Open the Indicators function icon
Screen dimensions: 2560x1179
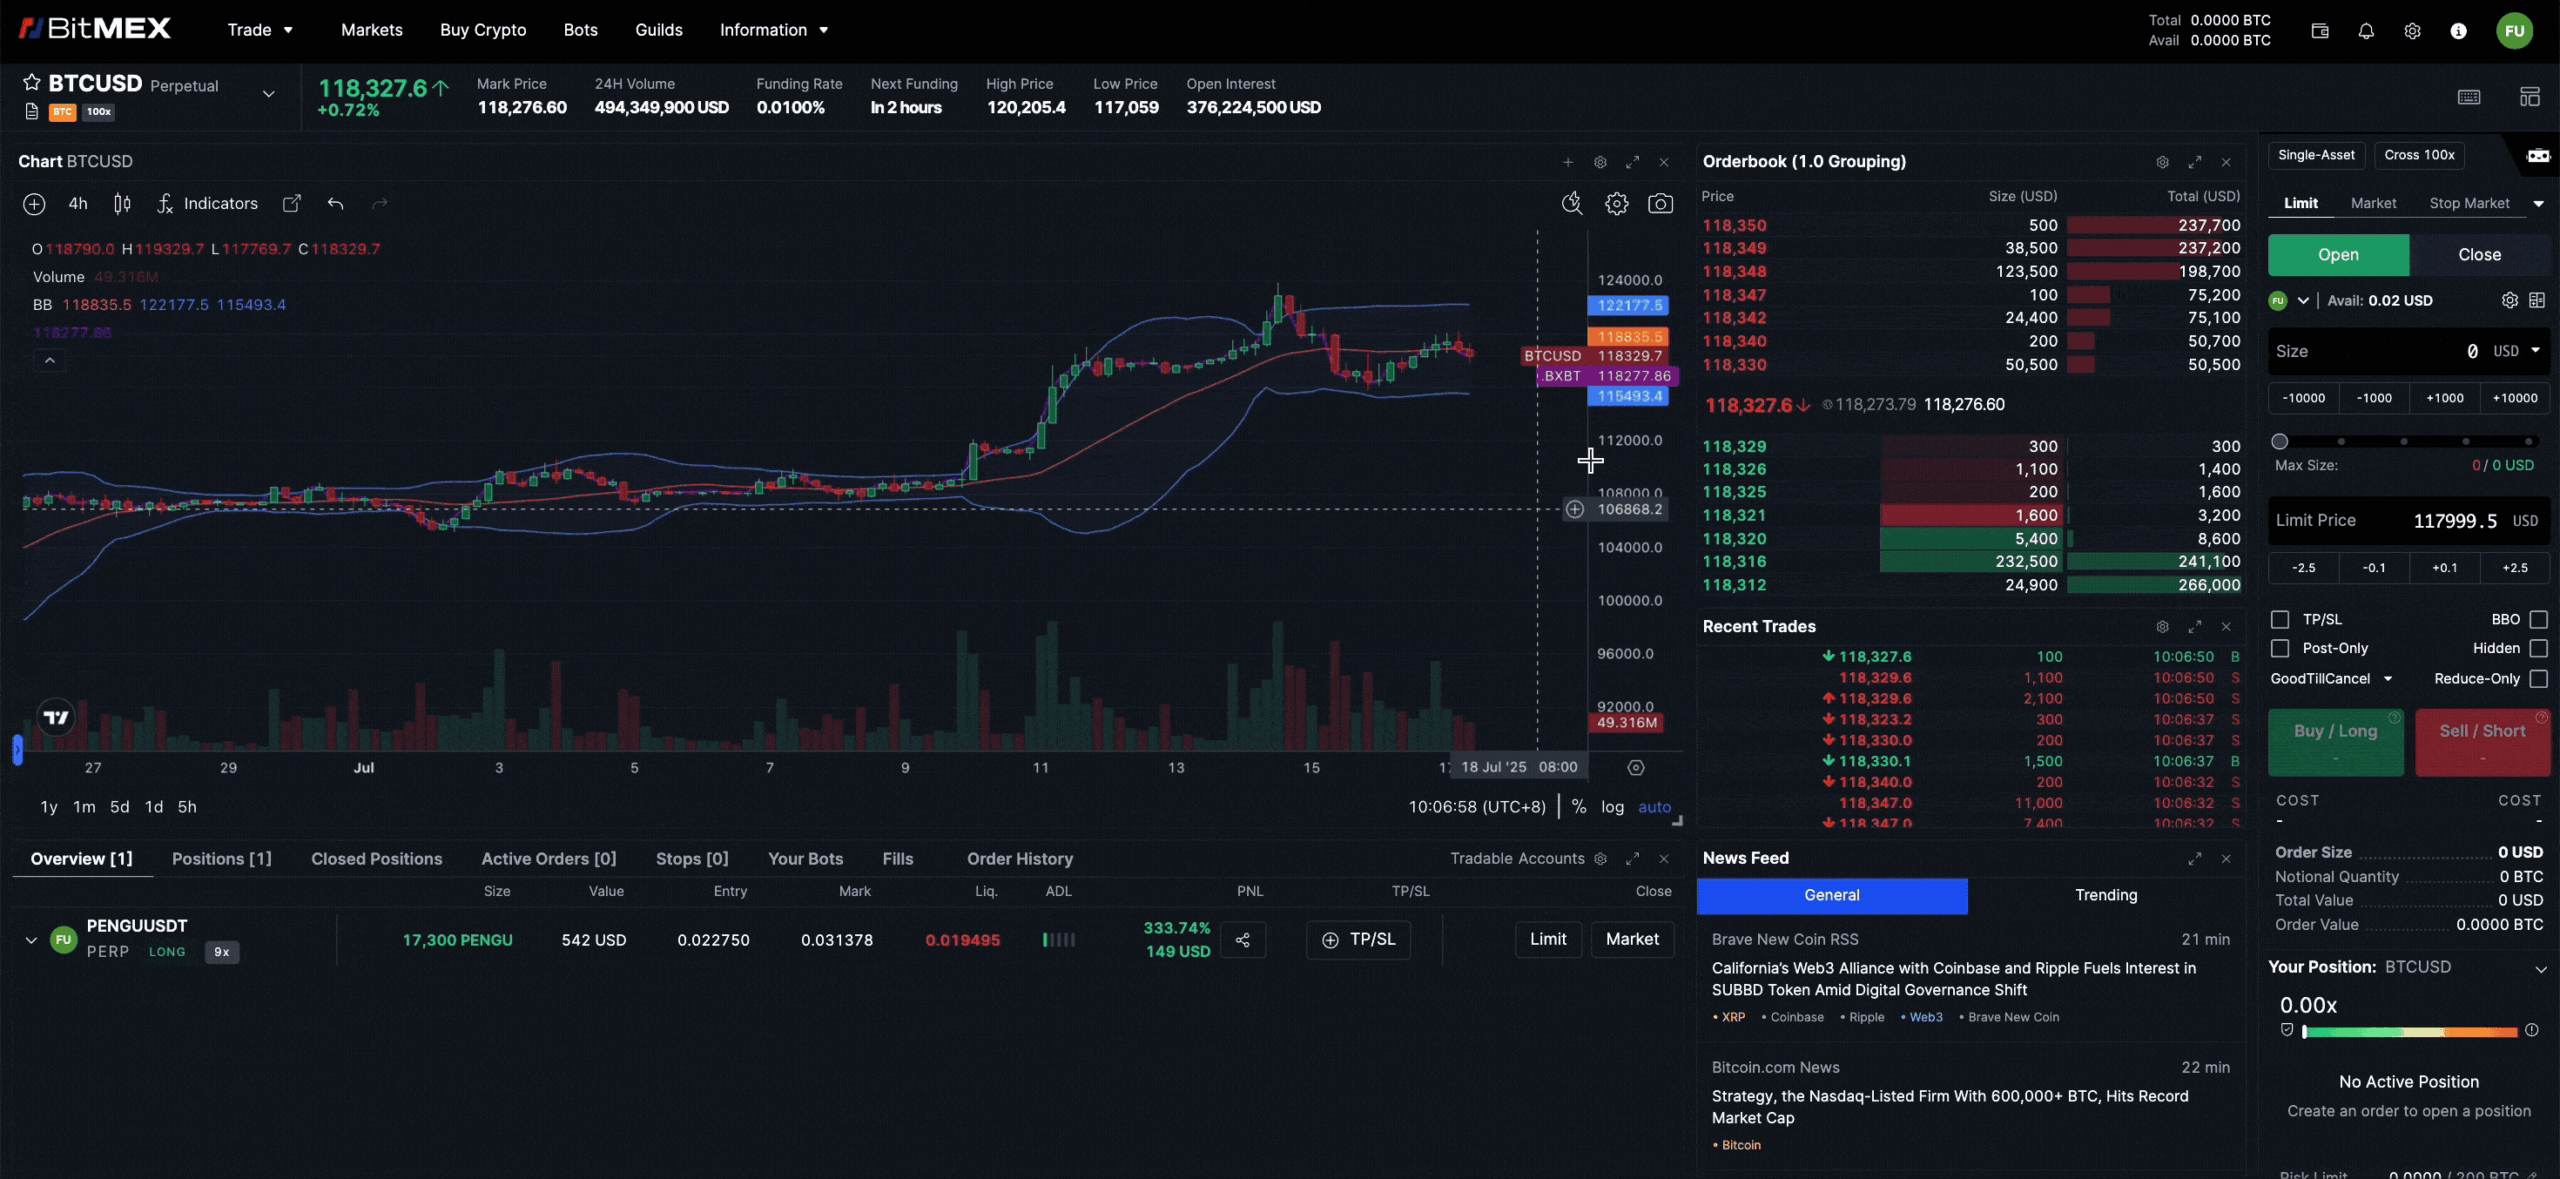[165, 204]
